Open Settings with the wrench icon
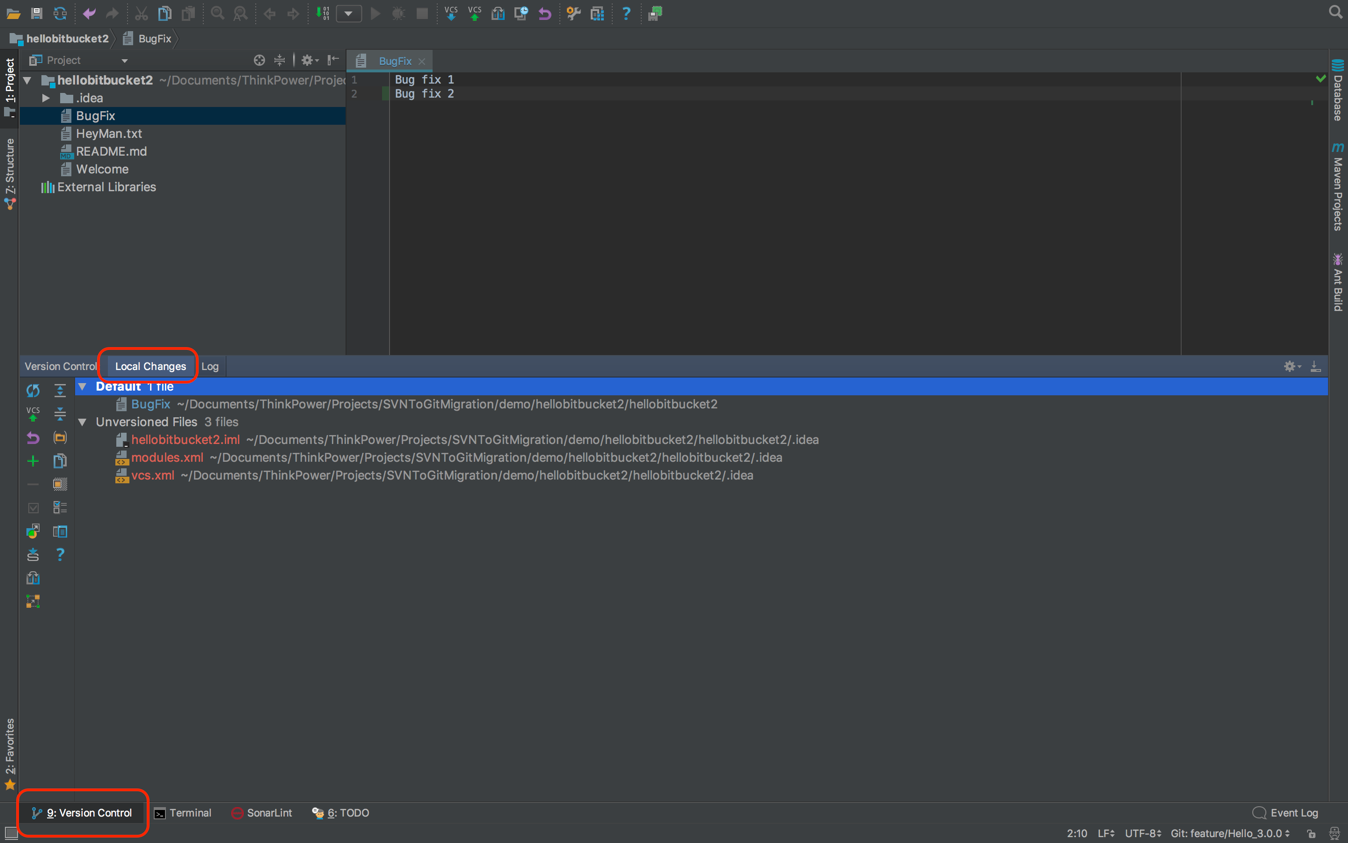This screenshot has height=843, width=1348. click(573, 14)
